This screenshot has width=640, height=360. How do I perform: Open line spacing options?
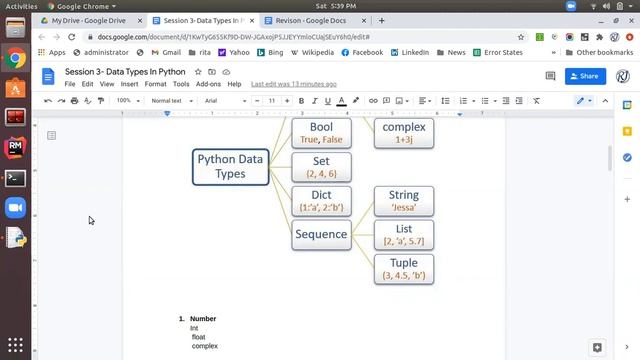pos(445,101)
